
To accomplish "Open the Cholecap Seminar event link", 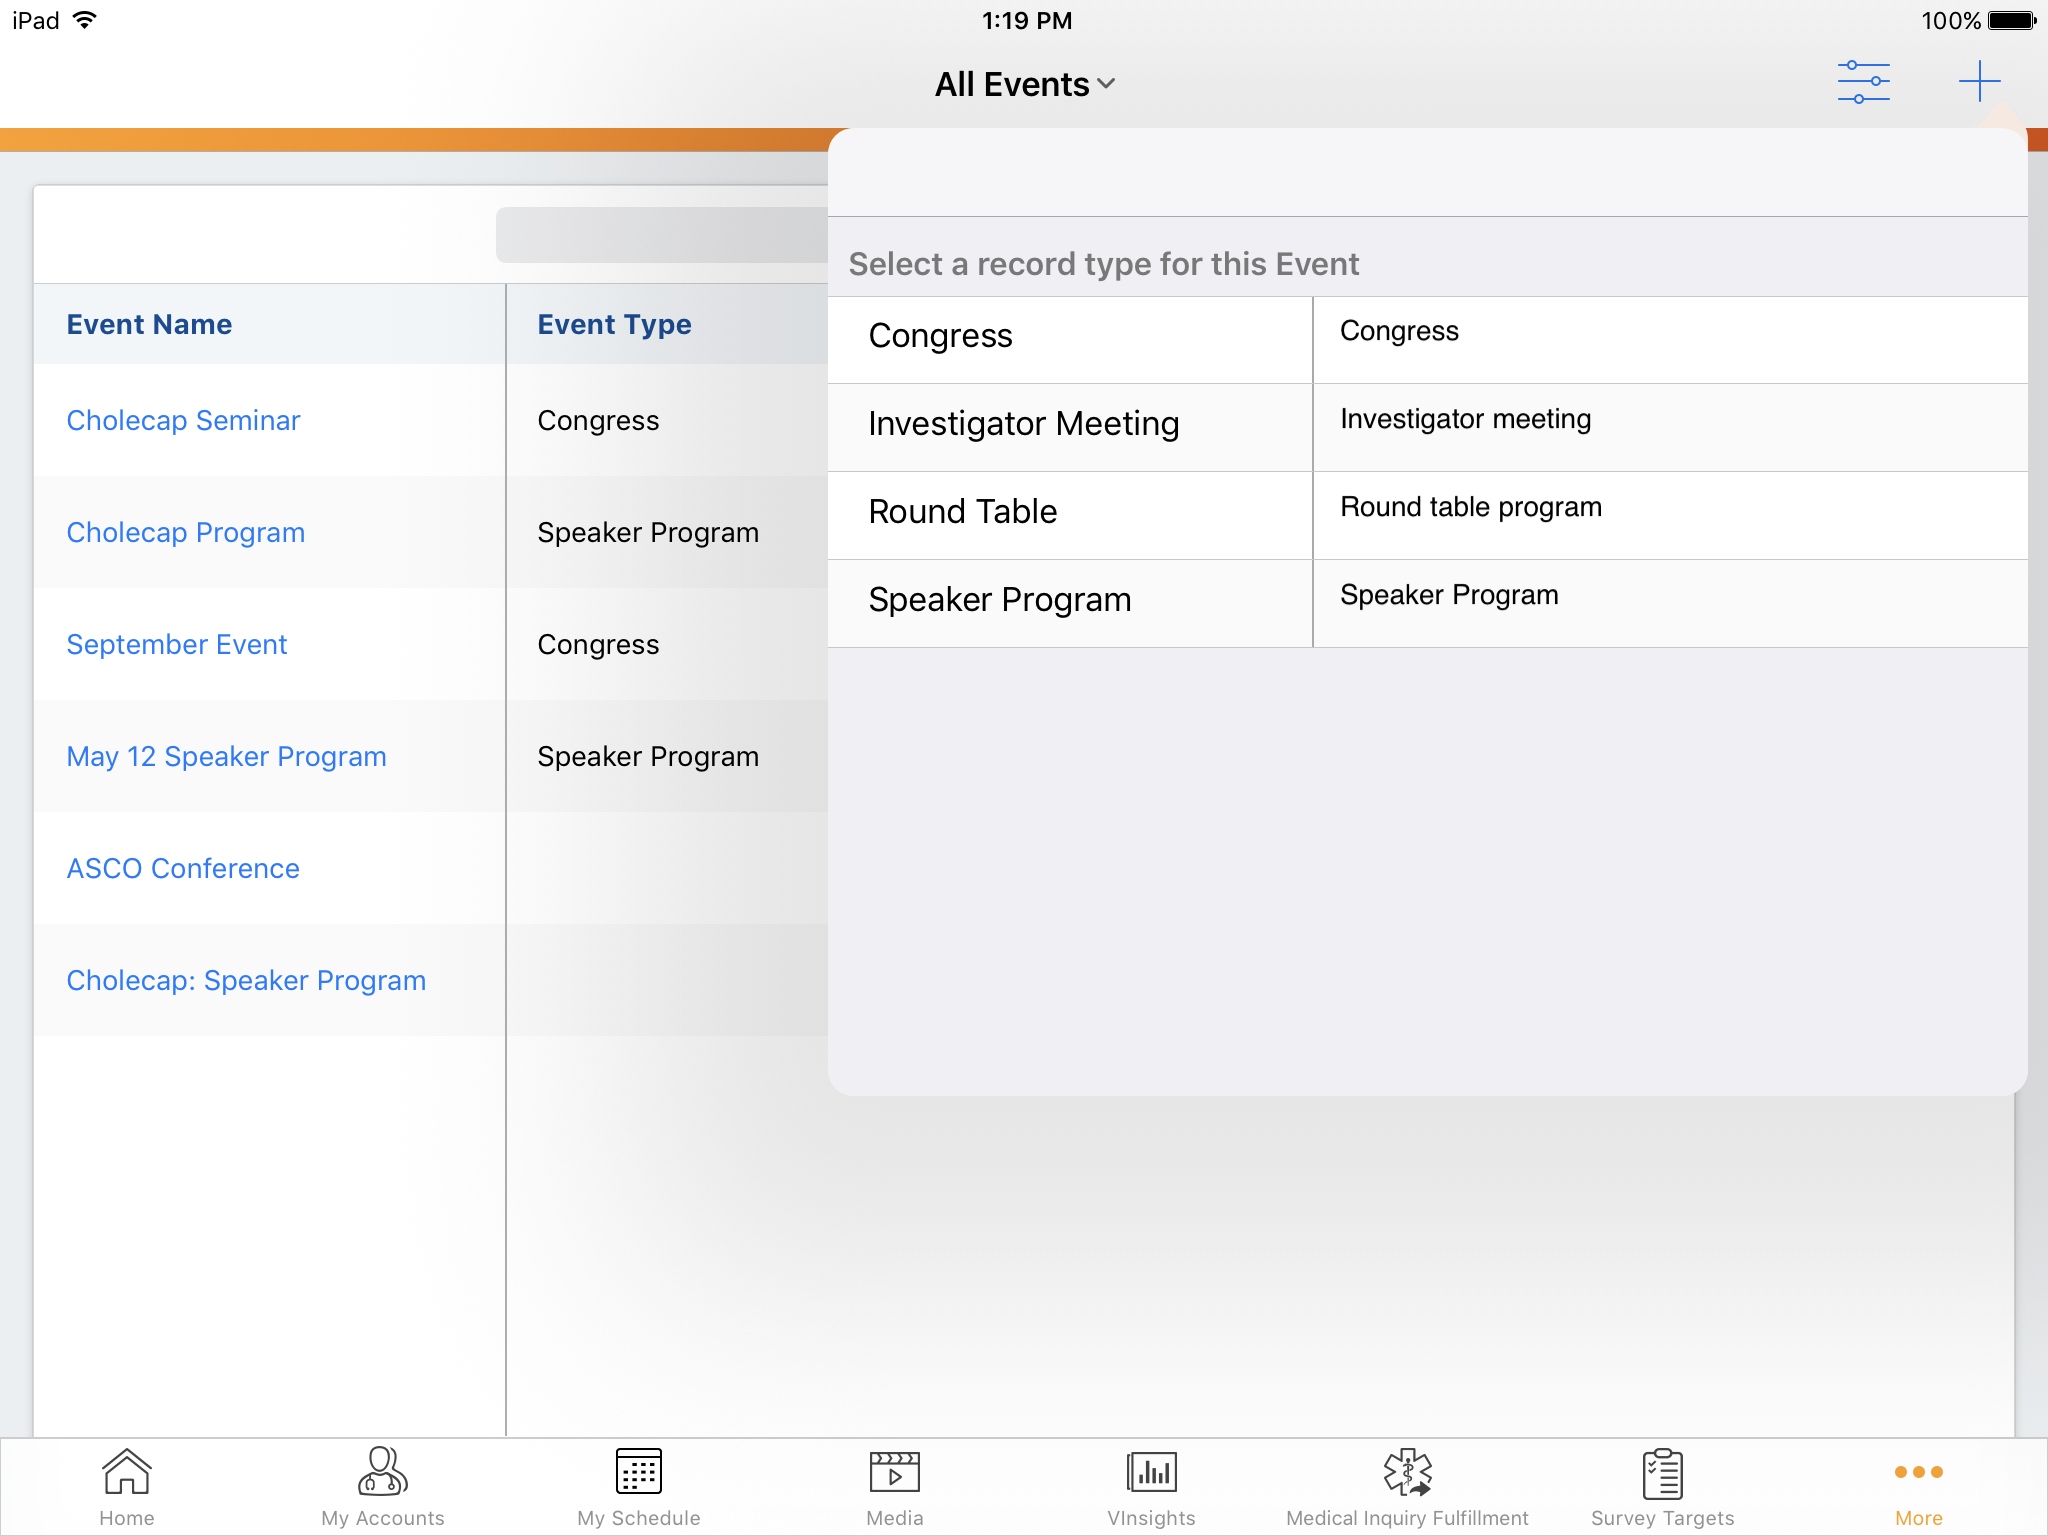I will 183,421.
